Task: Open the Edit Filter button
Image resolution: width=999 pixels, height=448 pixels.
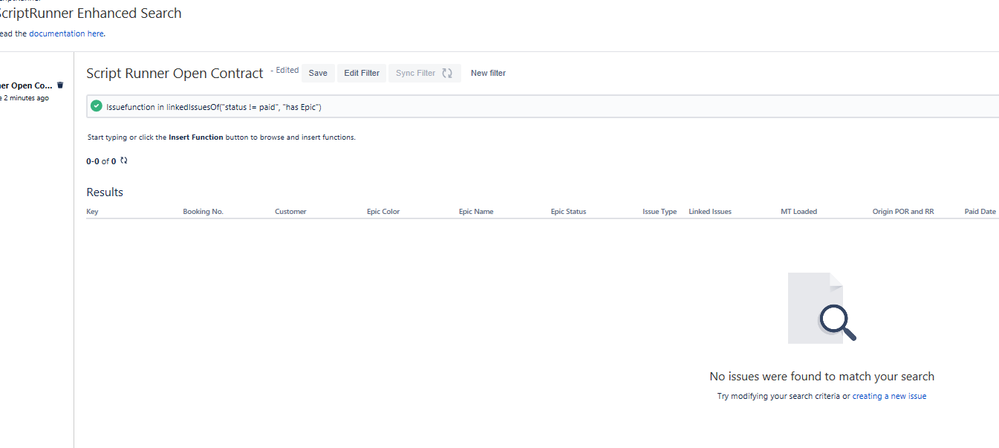Action: (x=362, y=73)
